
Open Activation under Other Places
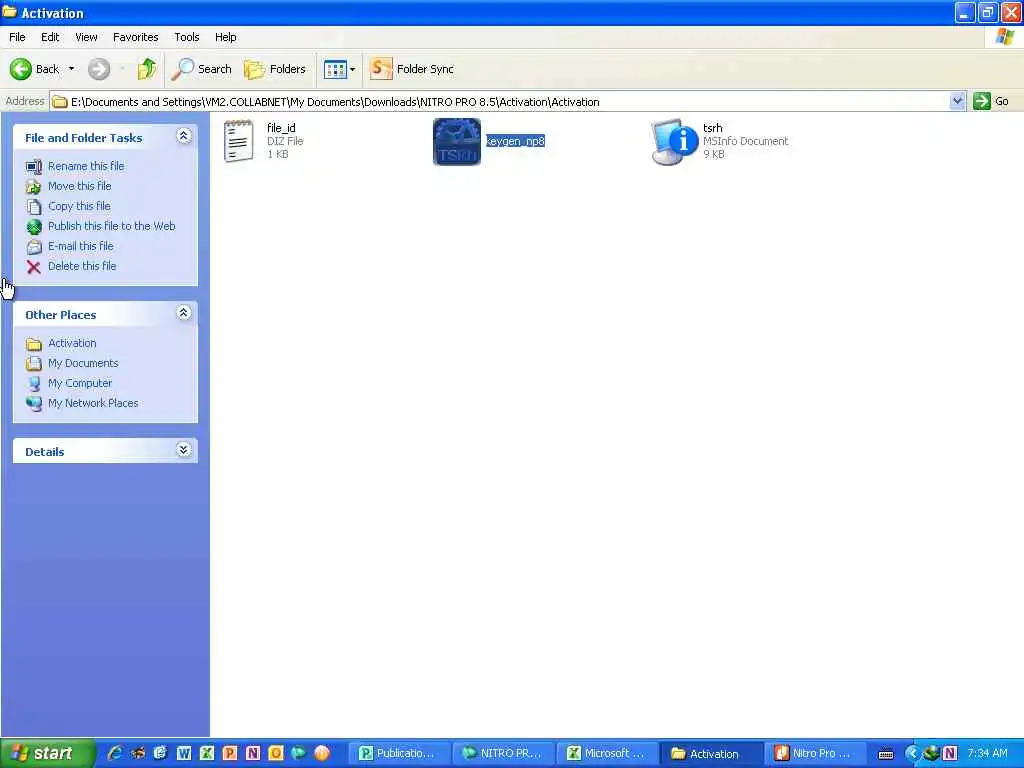(72, 344)
